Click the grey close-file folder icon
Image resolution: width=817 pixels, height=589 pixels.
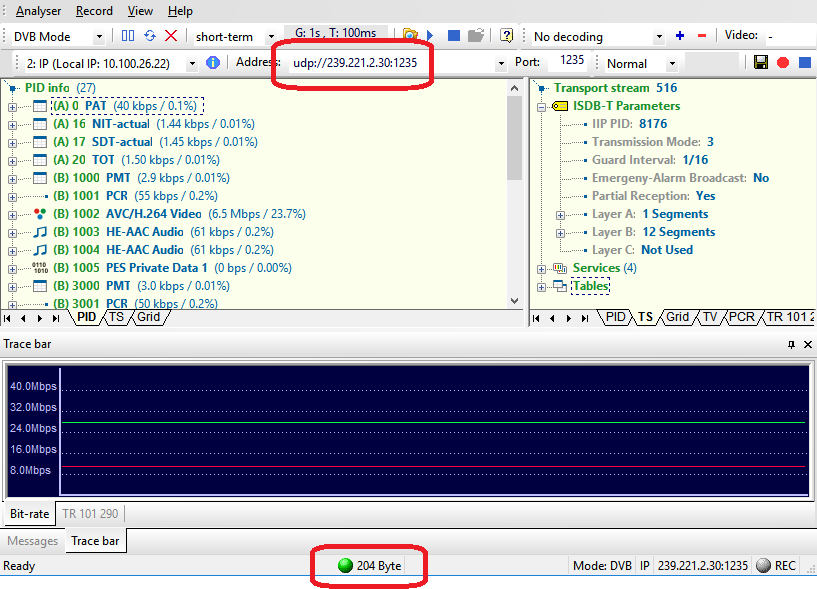point(476,35)
